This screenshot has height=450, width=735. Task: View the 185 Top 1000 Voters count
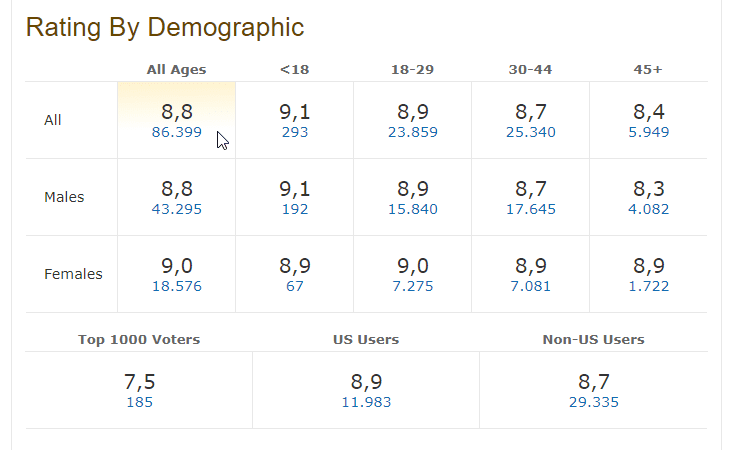click(x=139, y=402)
